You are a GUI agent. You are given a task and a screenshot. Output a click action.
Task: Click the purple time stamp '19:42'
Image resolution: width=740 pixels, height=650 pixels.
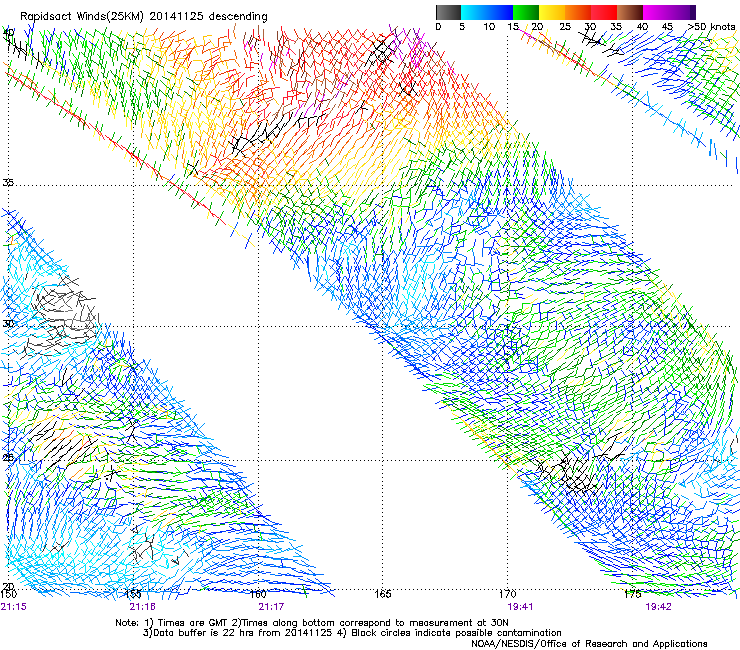(x=658, y=607)
